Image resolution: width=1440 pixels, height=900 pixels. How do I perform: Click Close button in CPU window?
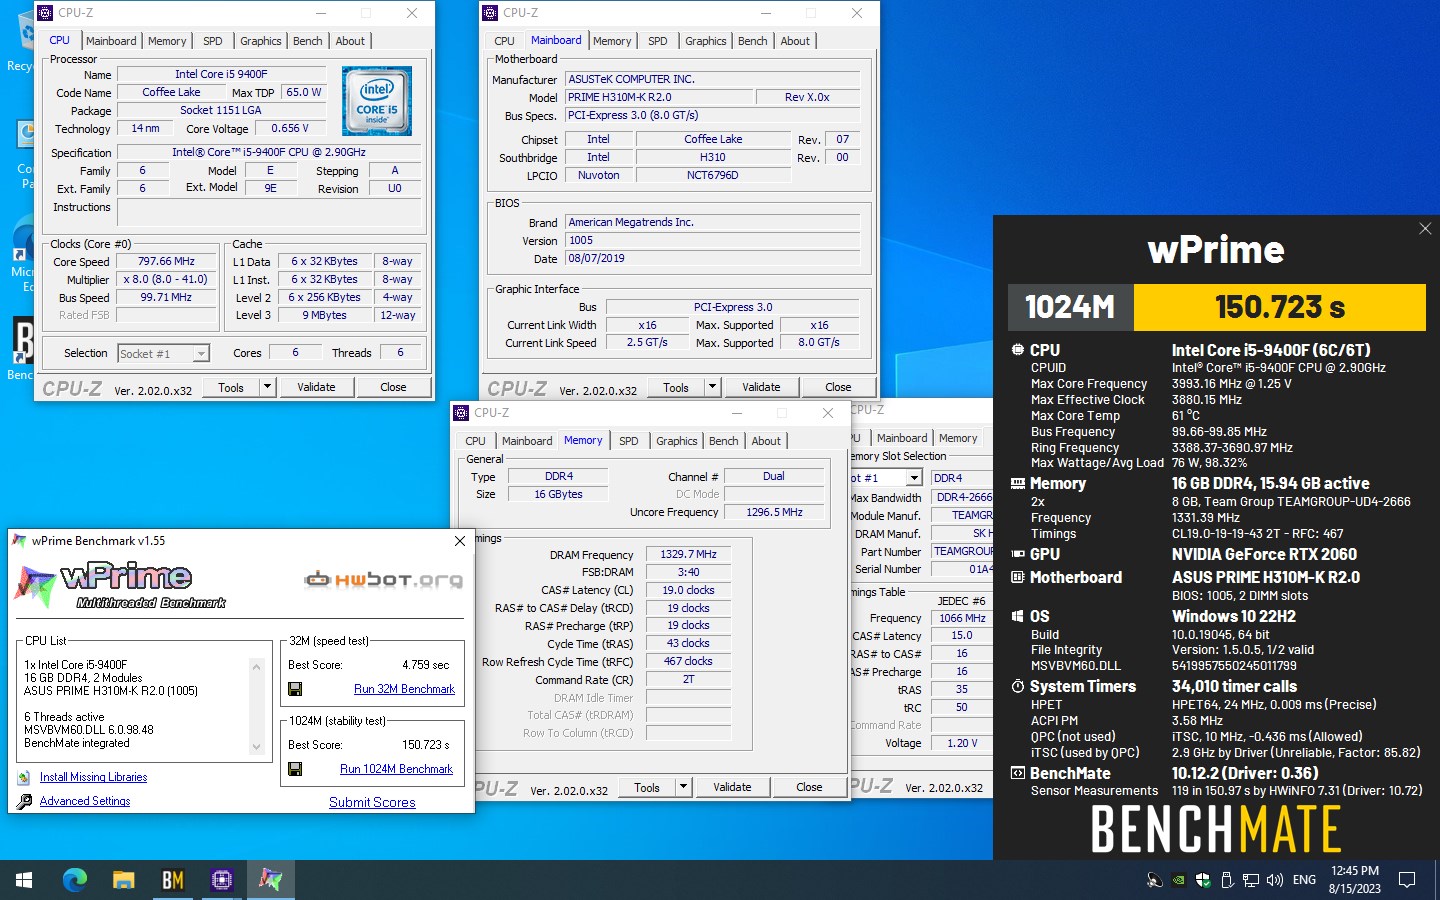click(x=393, y=387)
